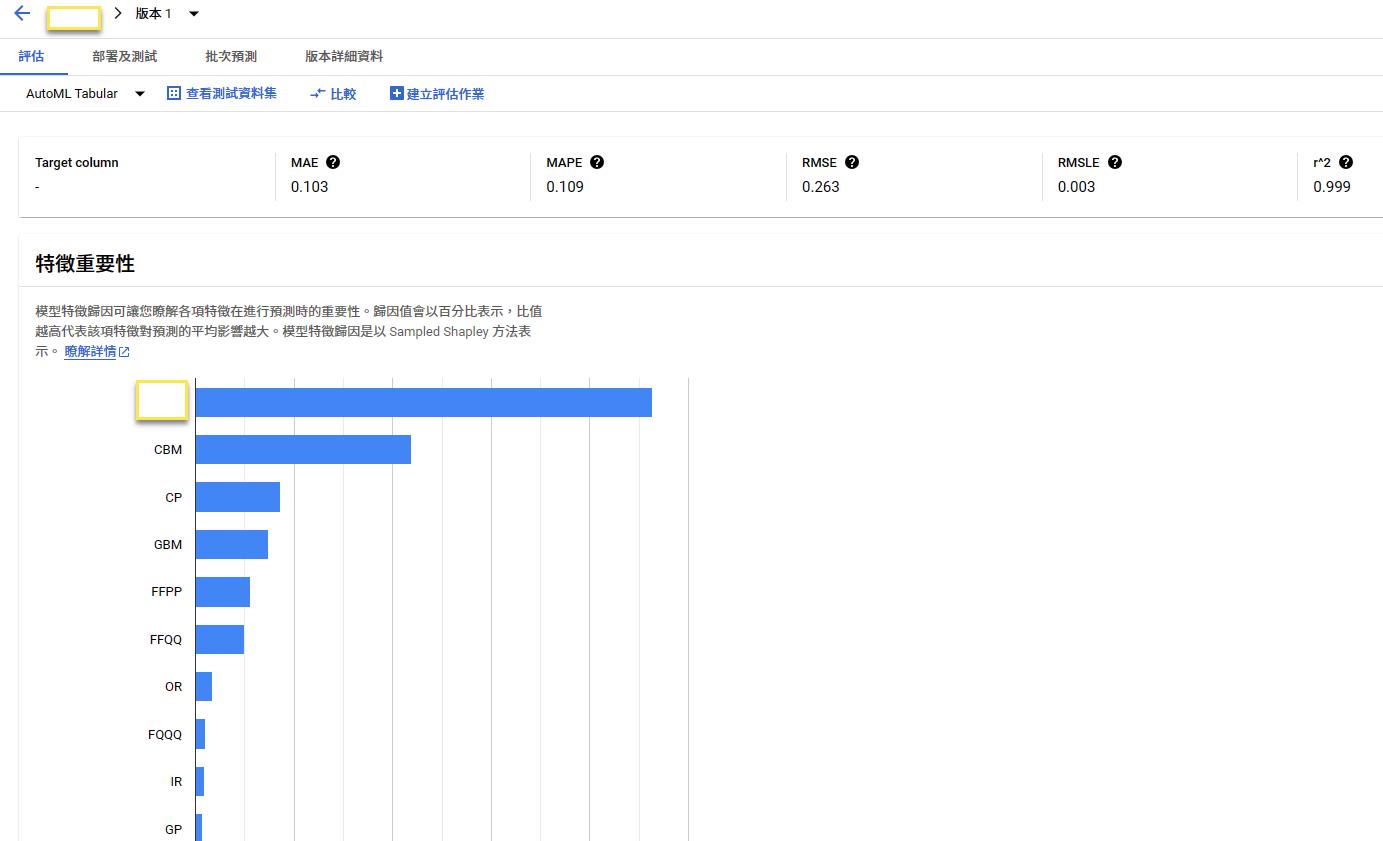Open the AutoML Tabular dropdown

coord(140,94)
